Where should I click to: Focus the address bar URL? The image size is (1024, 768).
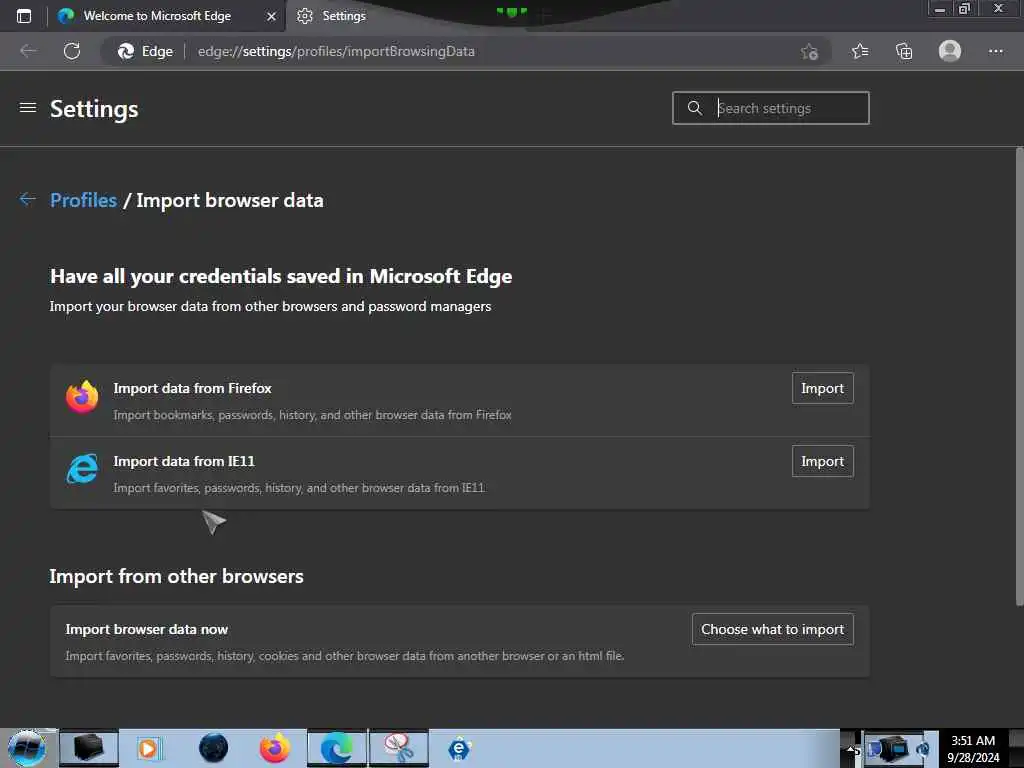click(336, 51)
